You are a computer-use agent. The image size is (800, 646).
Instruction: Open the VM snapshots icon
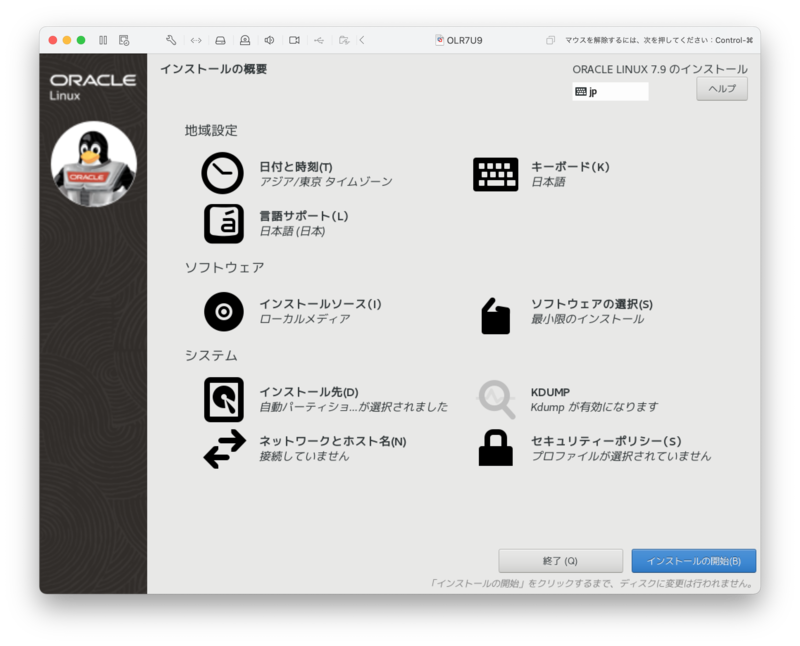[x=124, y=40]
